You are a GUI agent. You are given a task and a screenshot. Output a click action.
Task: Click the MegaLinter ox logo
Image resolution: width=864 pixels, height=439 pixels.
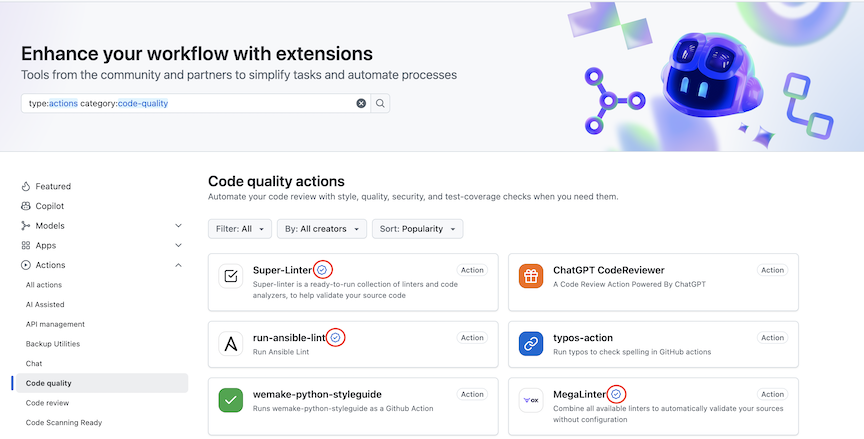(x=531, y=400)
